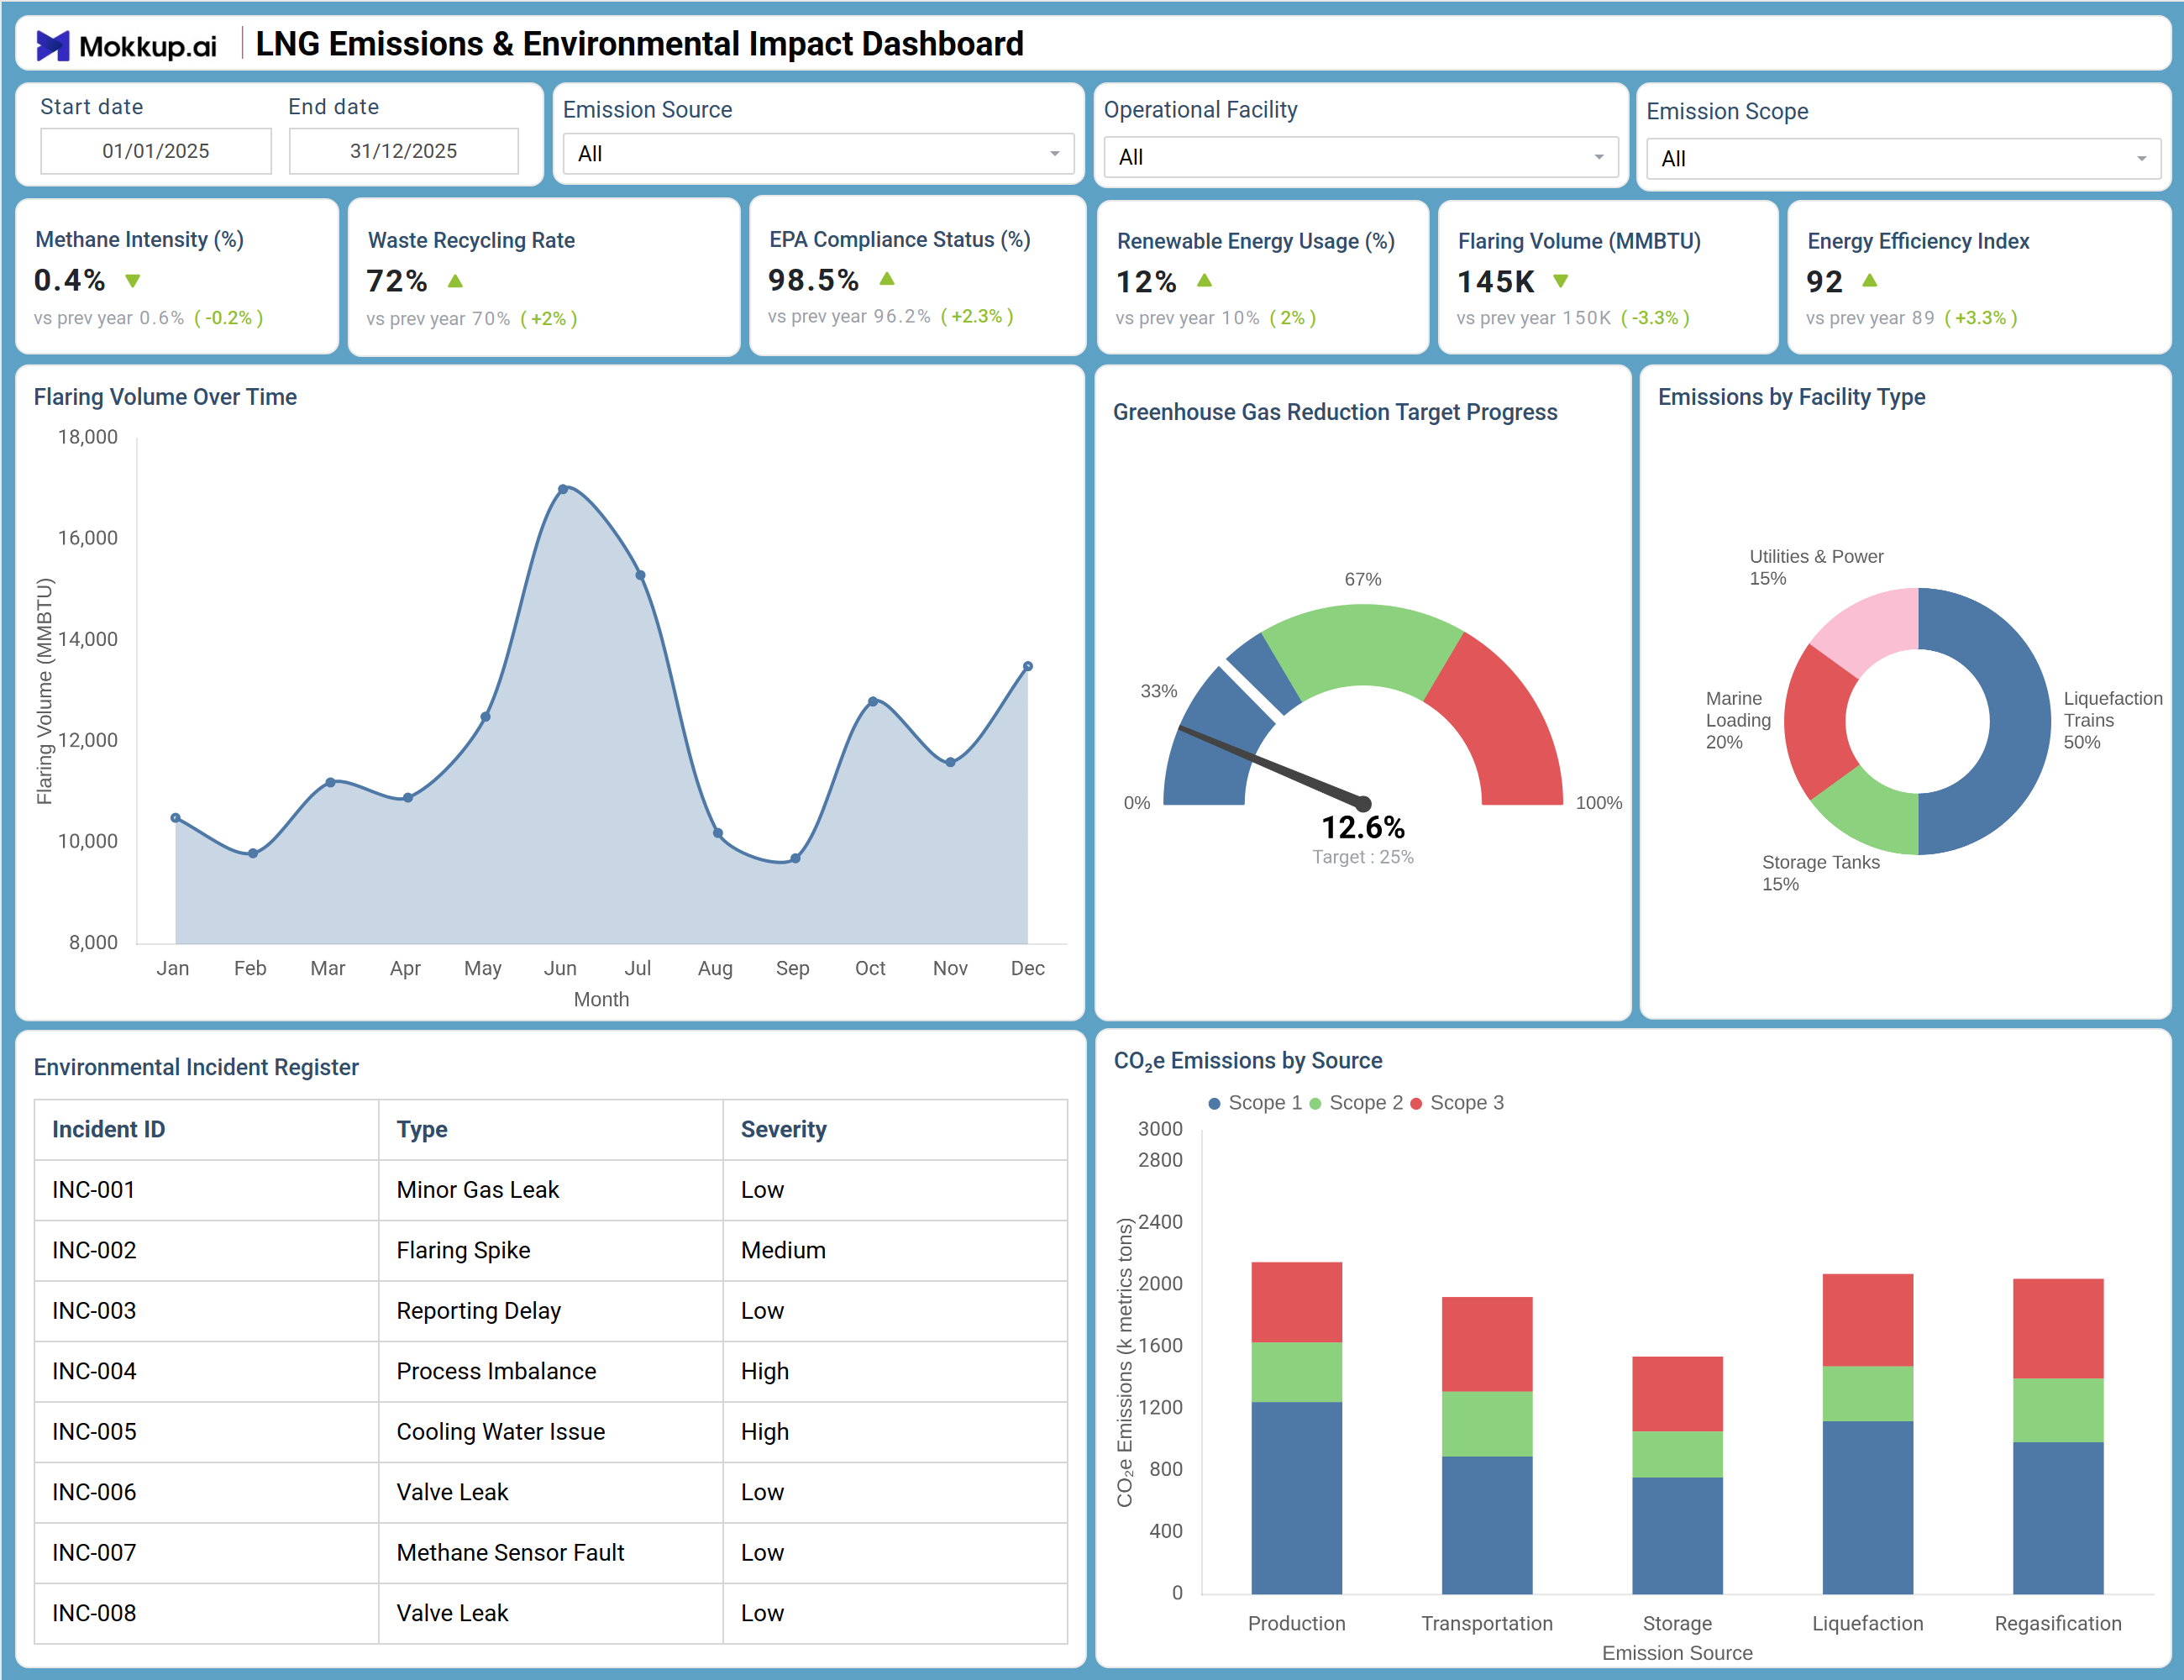Click the Methane Intensity down-trend arrow

tap(133, 281)
